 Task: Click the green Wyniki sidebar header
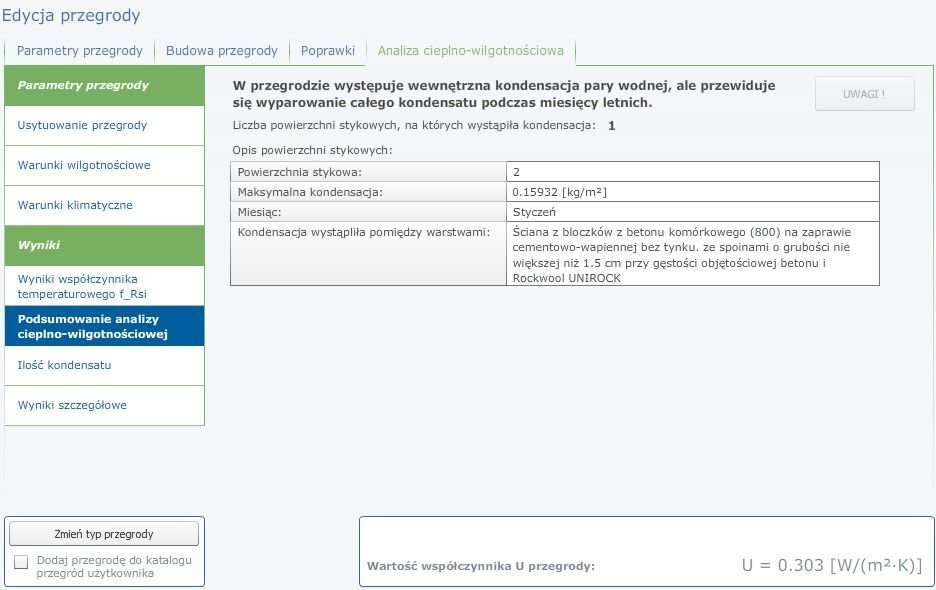coord(104,245)
